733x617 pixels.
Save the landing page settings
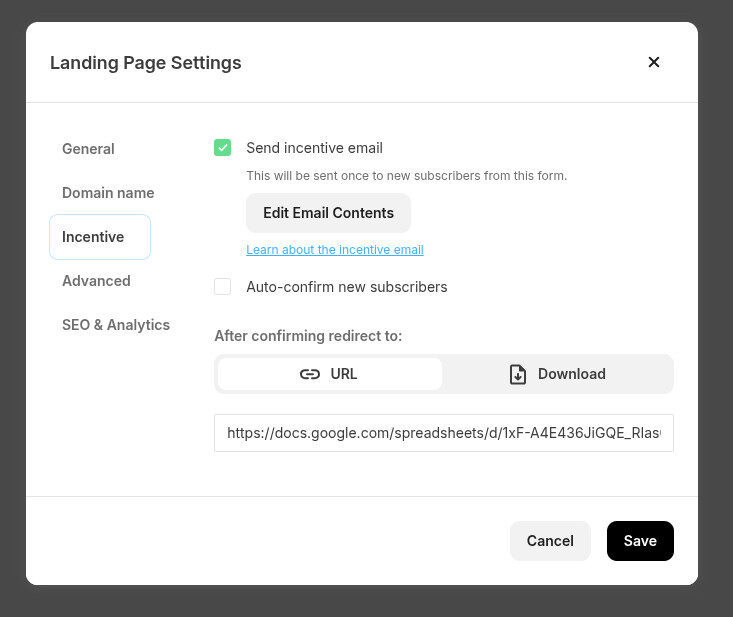pos(640,541)
